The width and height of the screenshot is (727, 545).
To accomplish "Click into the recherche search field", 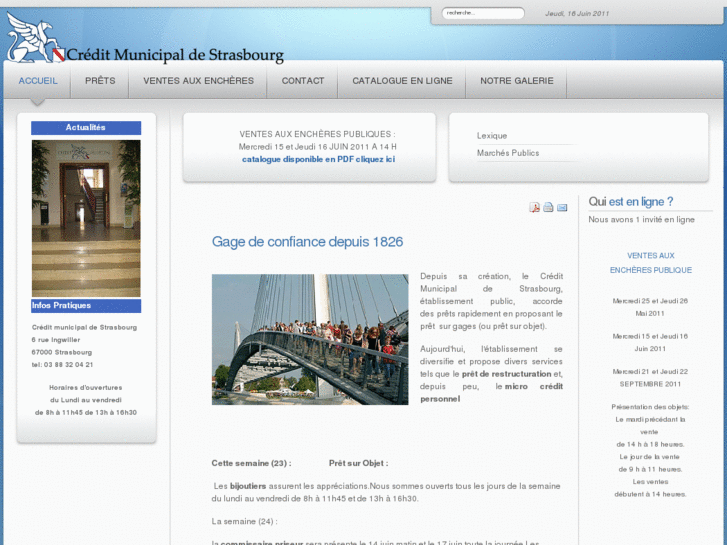I will tap(483, 13).
